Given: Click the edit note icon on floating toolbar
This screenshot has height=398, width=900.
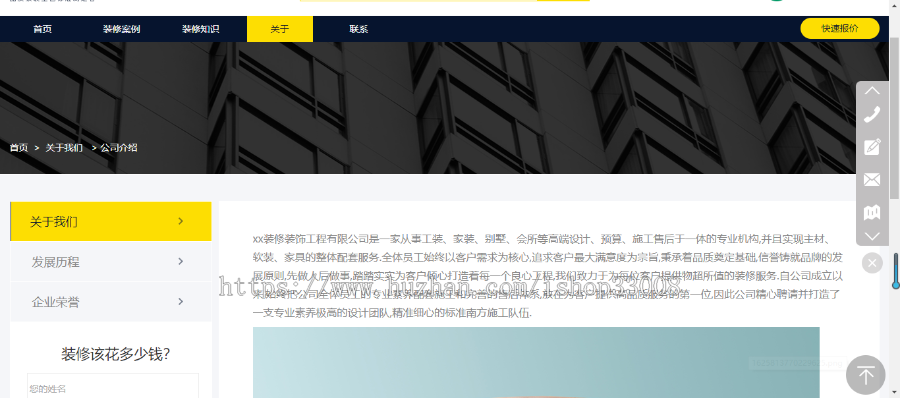Looking at the screenshot, I should coord(872,147).
